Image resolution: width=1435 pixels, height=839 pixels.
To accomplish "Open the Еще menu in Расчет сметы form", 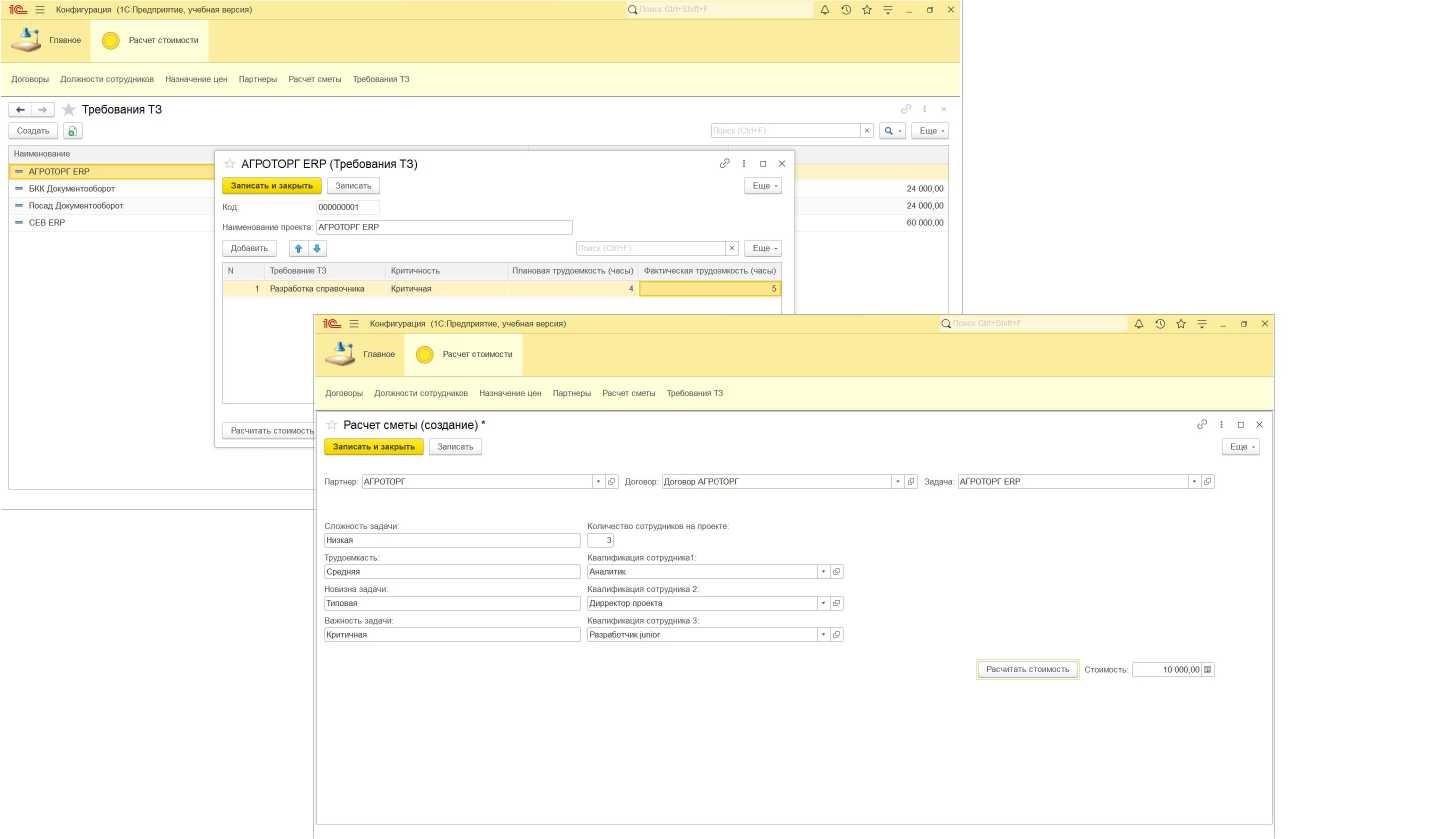I will point(1240,447).
